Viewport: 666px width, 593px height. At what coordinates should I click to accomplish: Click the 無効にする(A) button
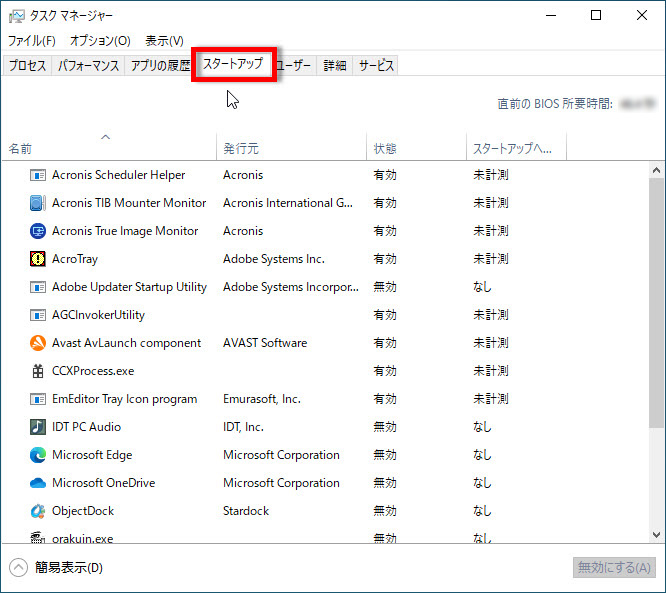(614, 568)
